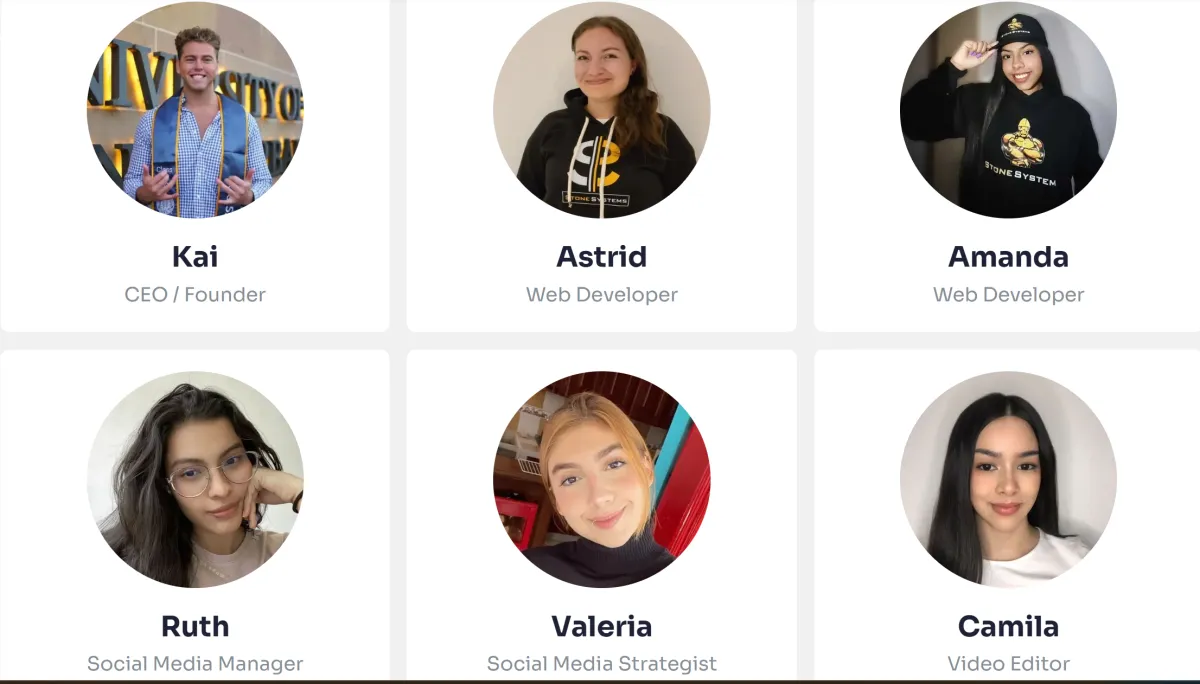Open Astrid's profile picture
The image size is (1200, 684).
(602, 110)
